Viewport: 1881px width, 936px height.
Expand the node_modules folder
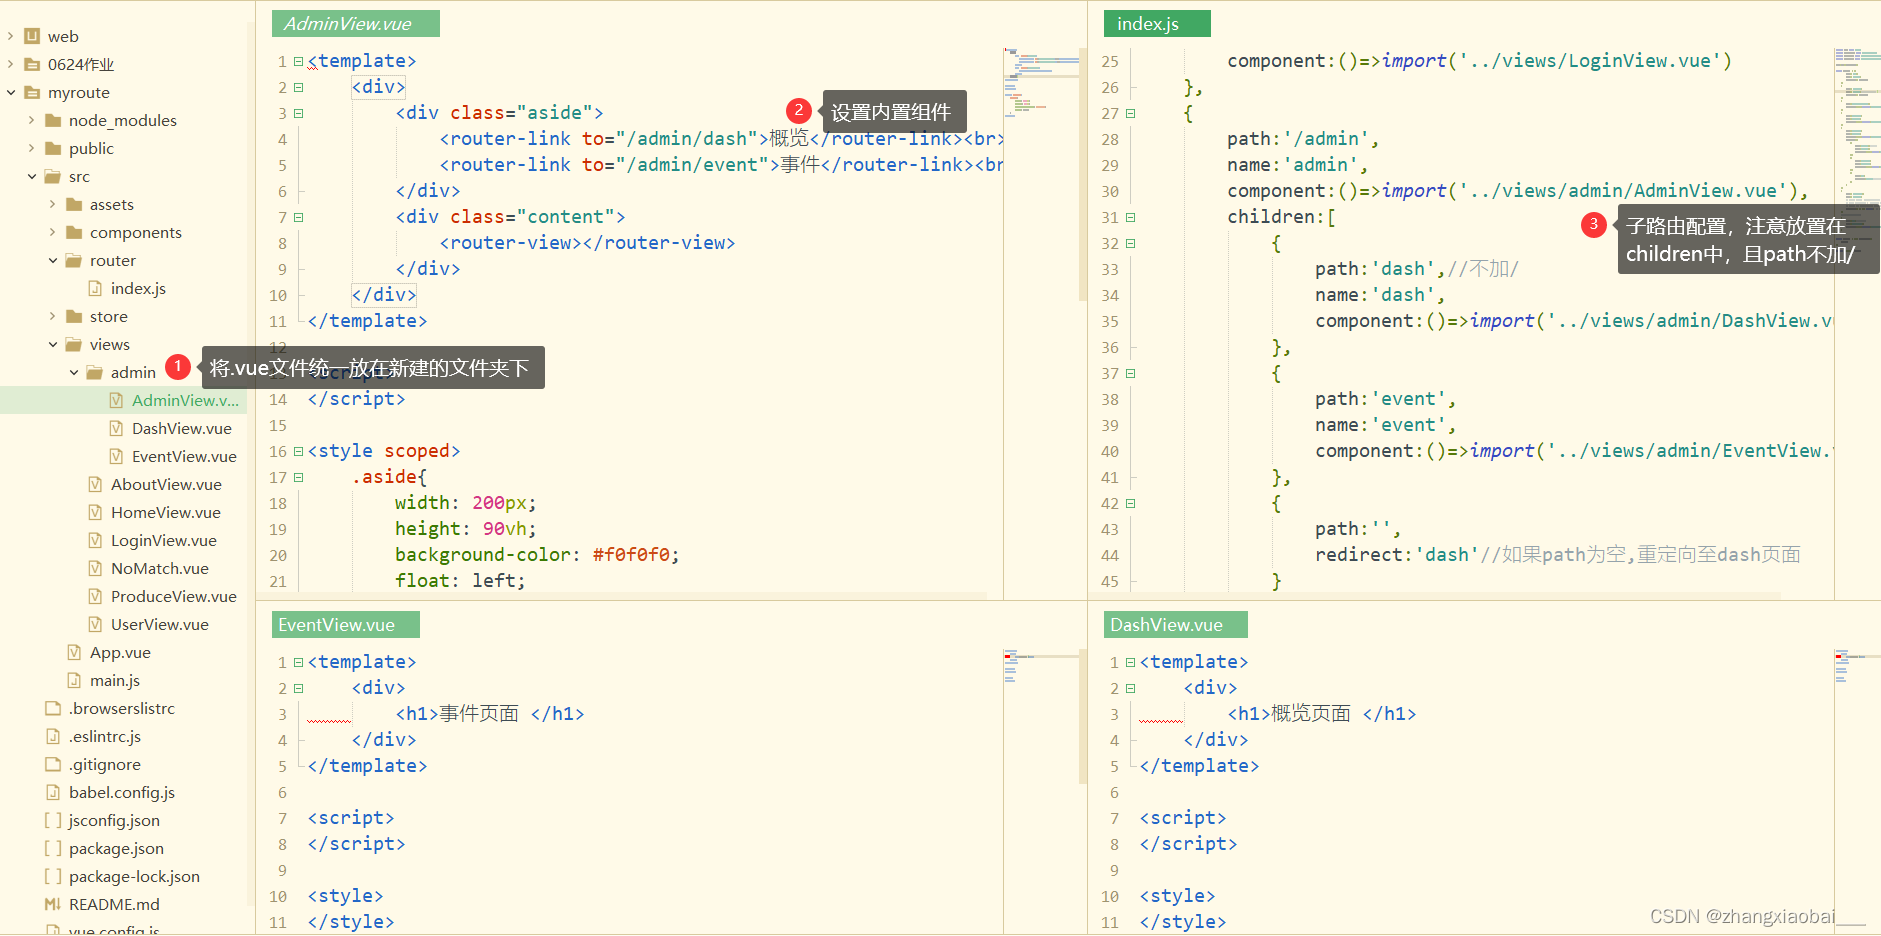pyautogui.click(x=31, y=120)
